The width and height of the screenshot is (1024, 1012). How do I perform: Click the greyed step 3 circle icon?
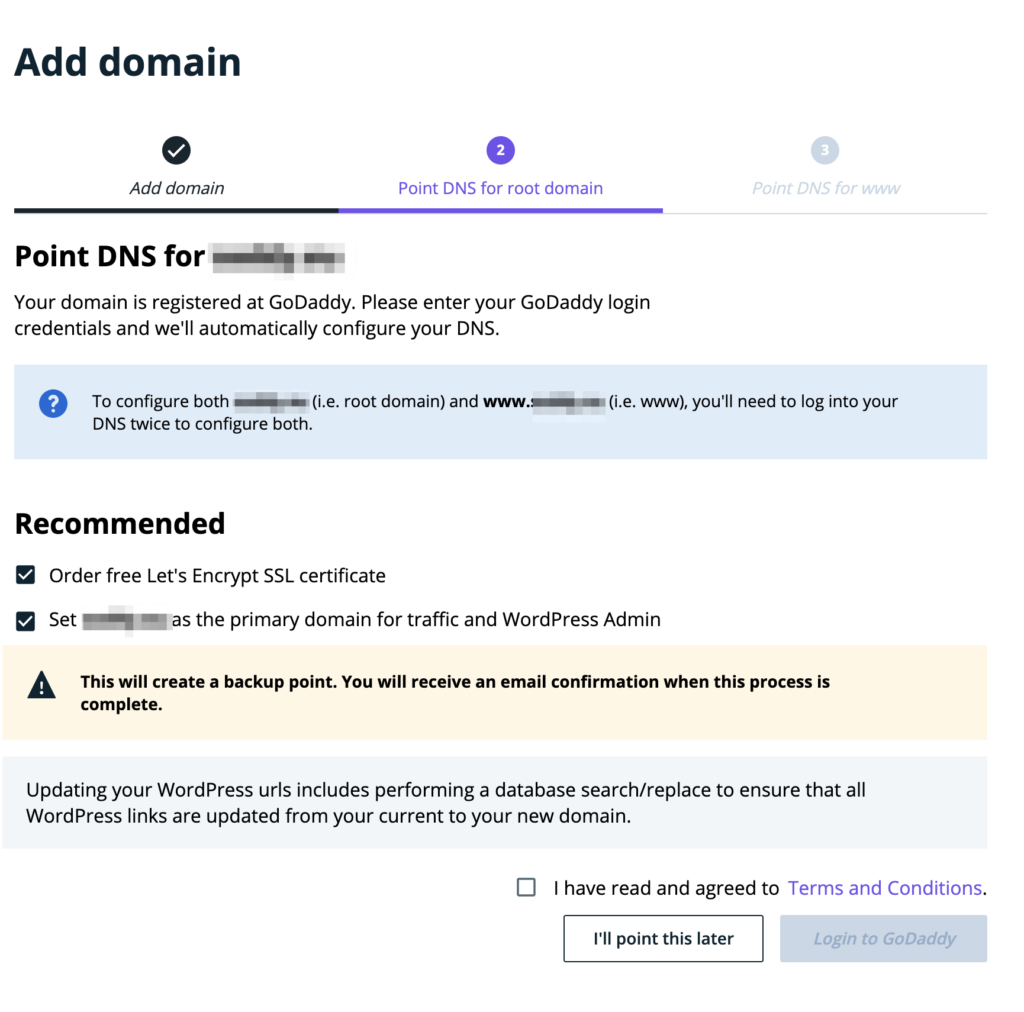pyautogui.click(x=825, y=151)
